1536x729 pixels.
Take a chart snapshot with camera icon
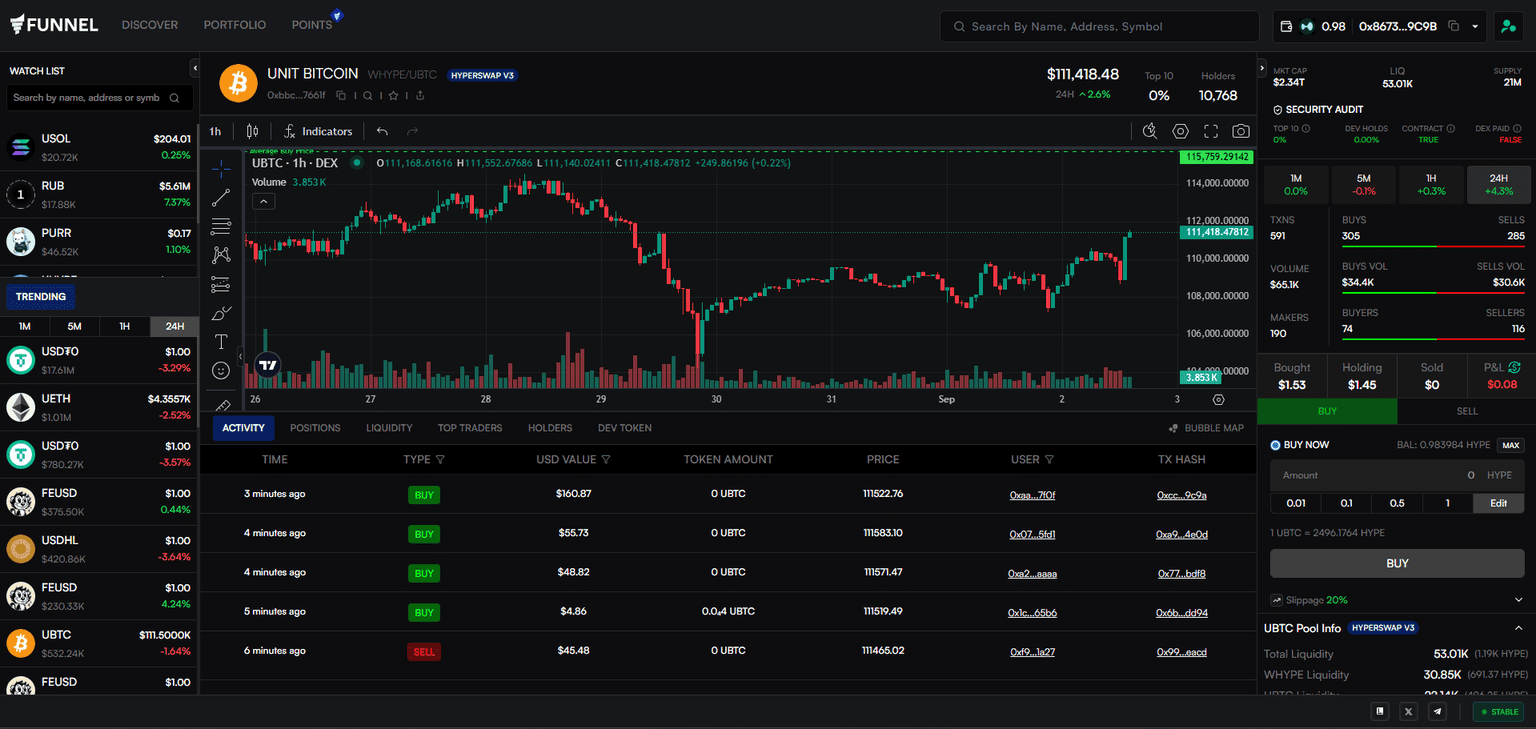point(1240,131)
